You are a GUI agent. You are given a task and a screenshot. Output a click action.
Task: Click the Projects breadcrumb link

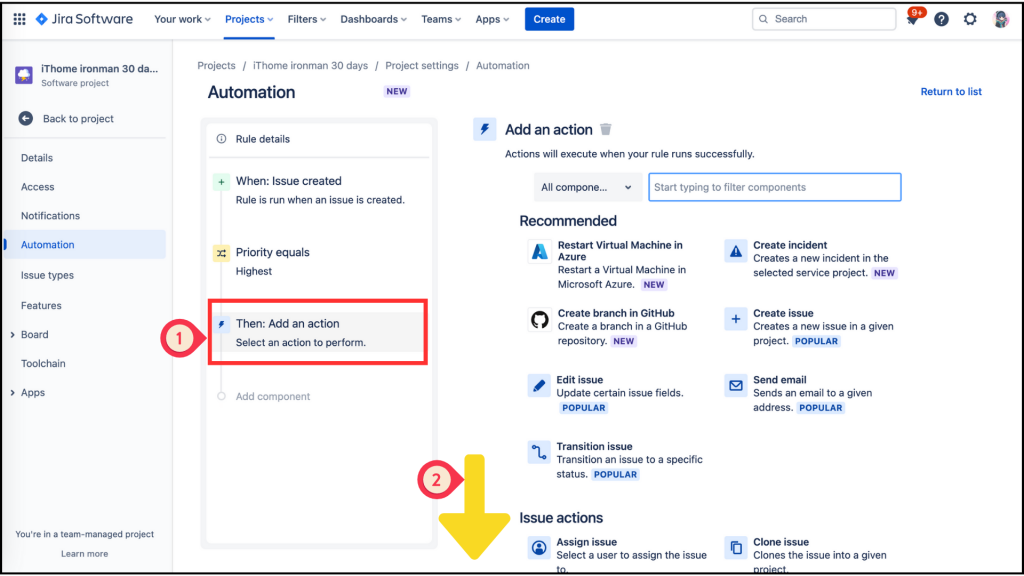(x=216, y=65)
